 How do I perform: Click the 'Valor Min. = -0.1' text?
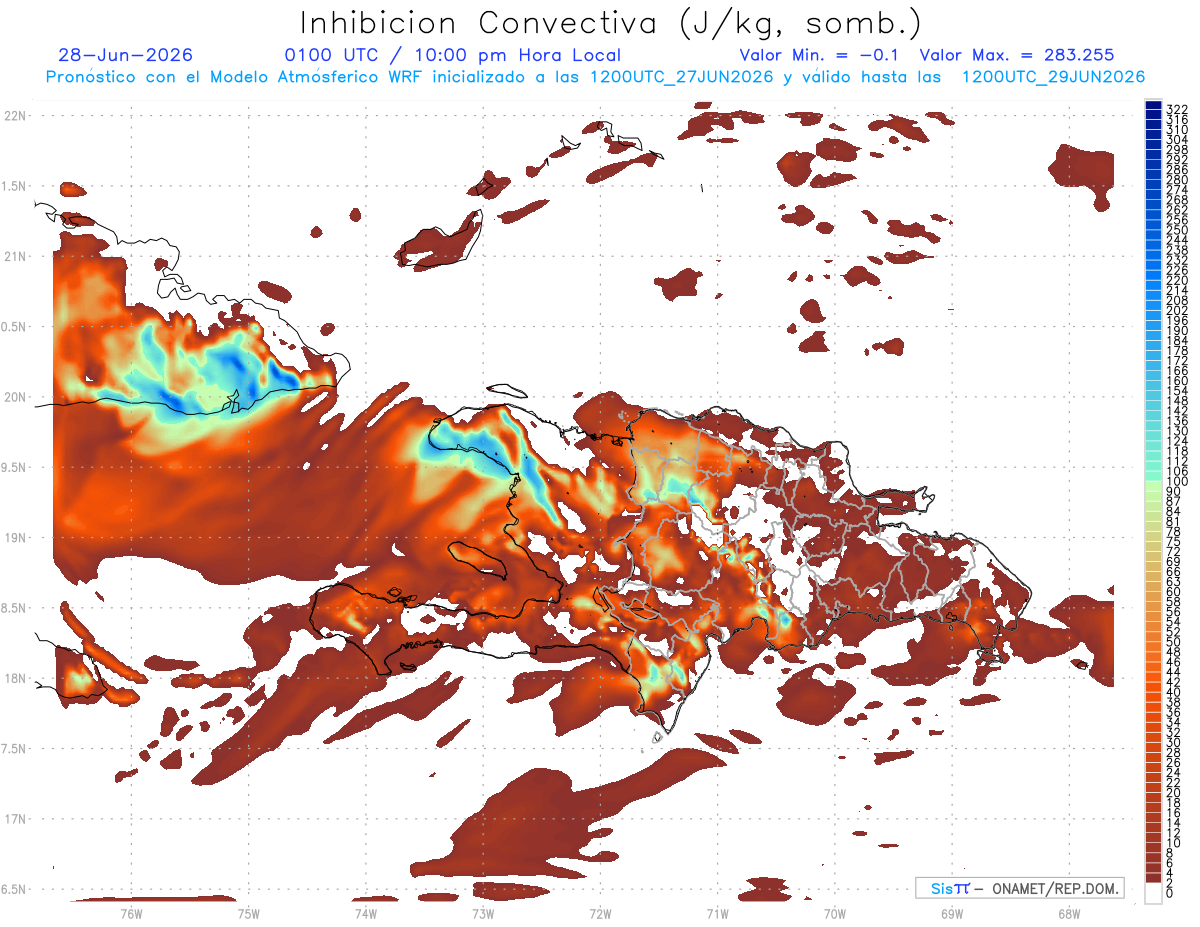point(821,55)
